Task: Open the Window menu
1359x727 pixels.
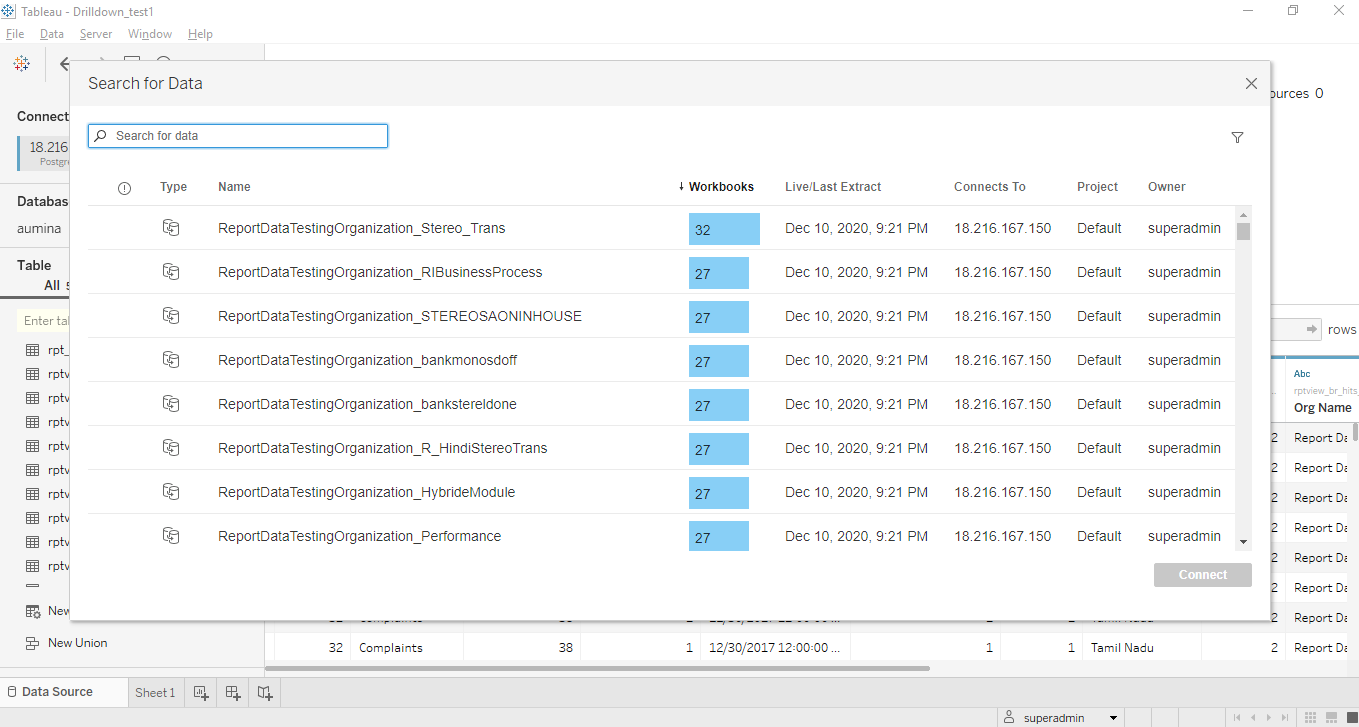Action: click(x=150, y=34)
